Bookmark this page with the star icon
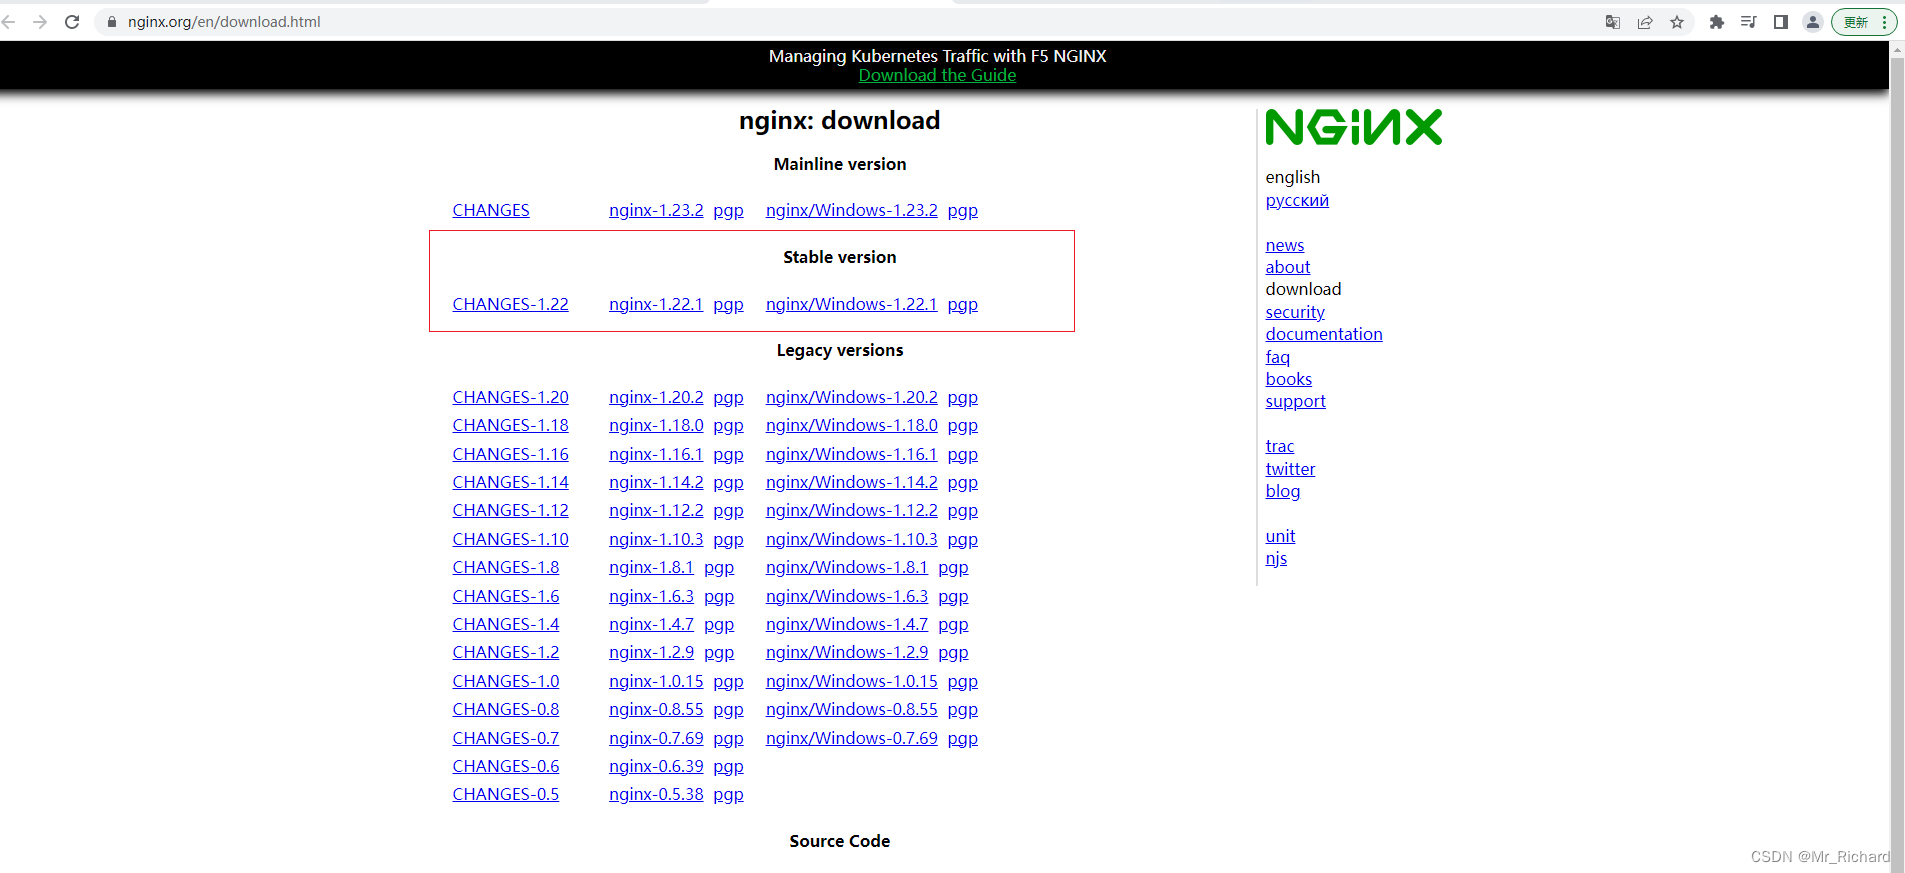1905x873 pixels. point(1677,22)
